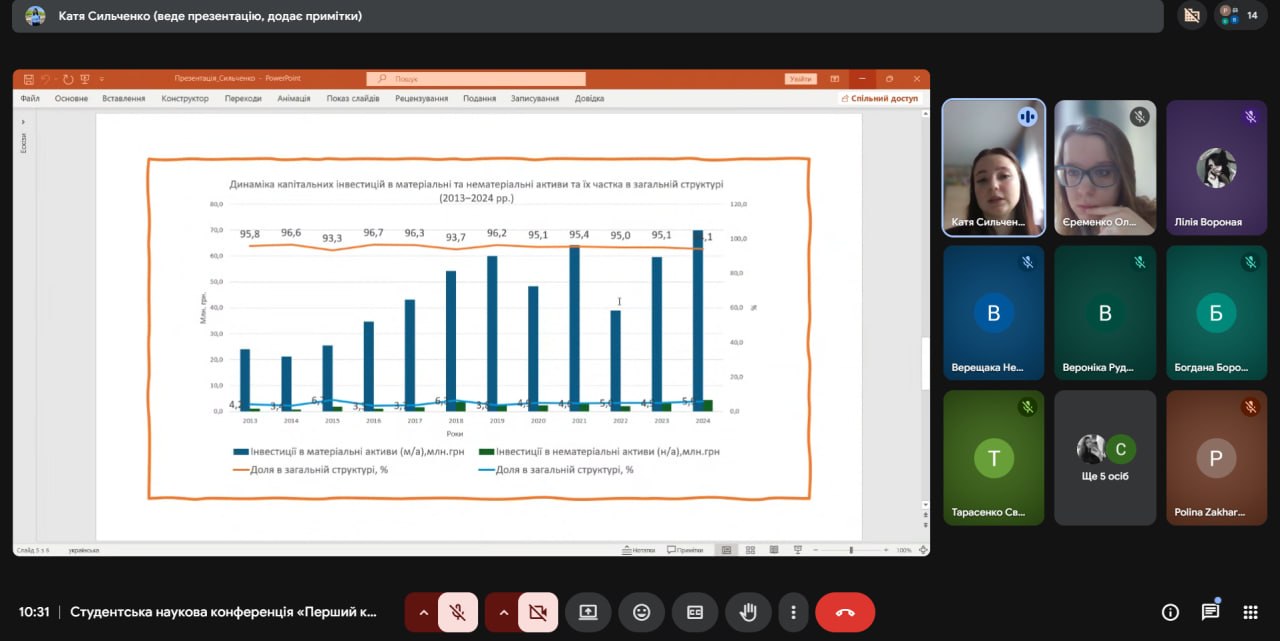This screenshot has height=641, width=1280.
Task: Toggle the top-right screen share off icon
Action: (1191, 15)
